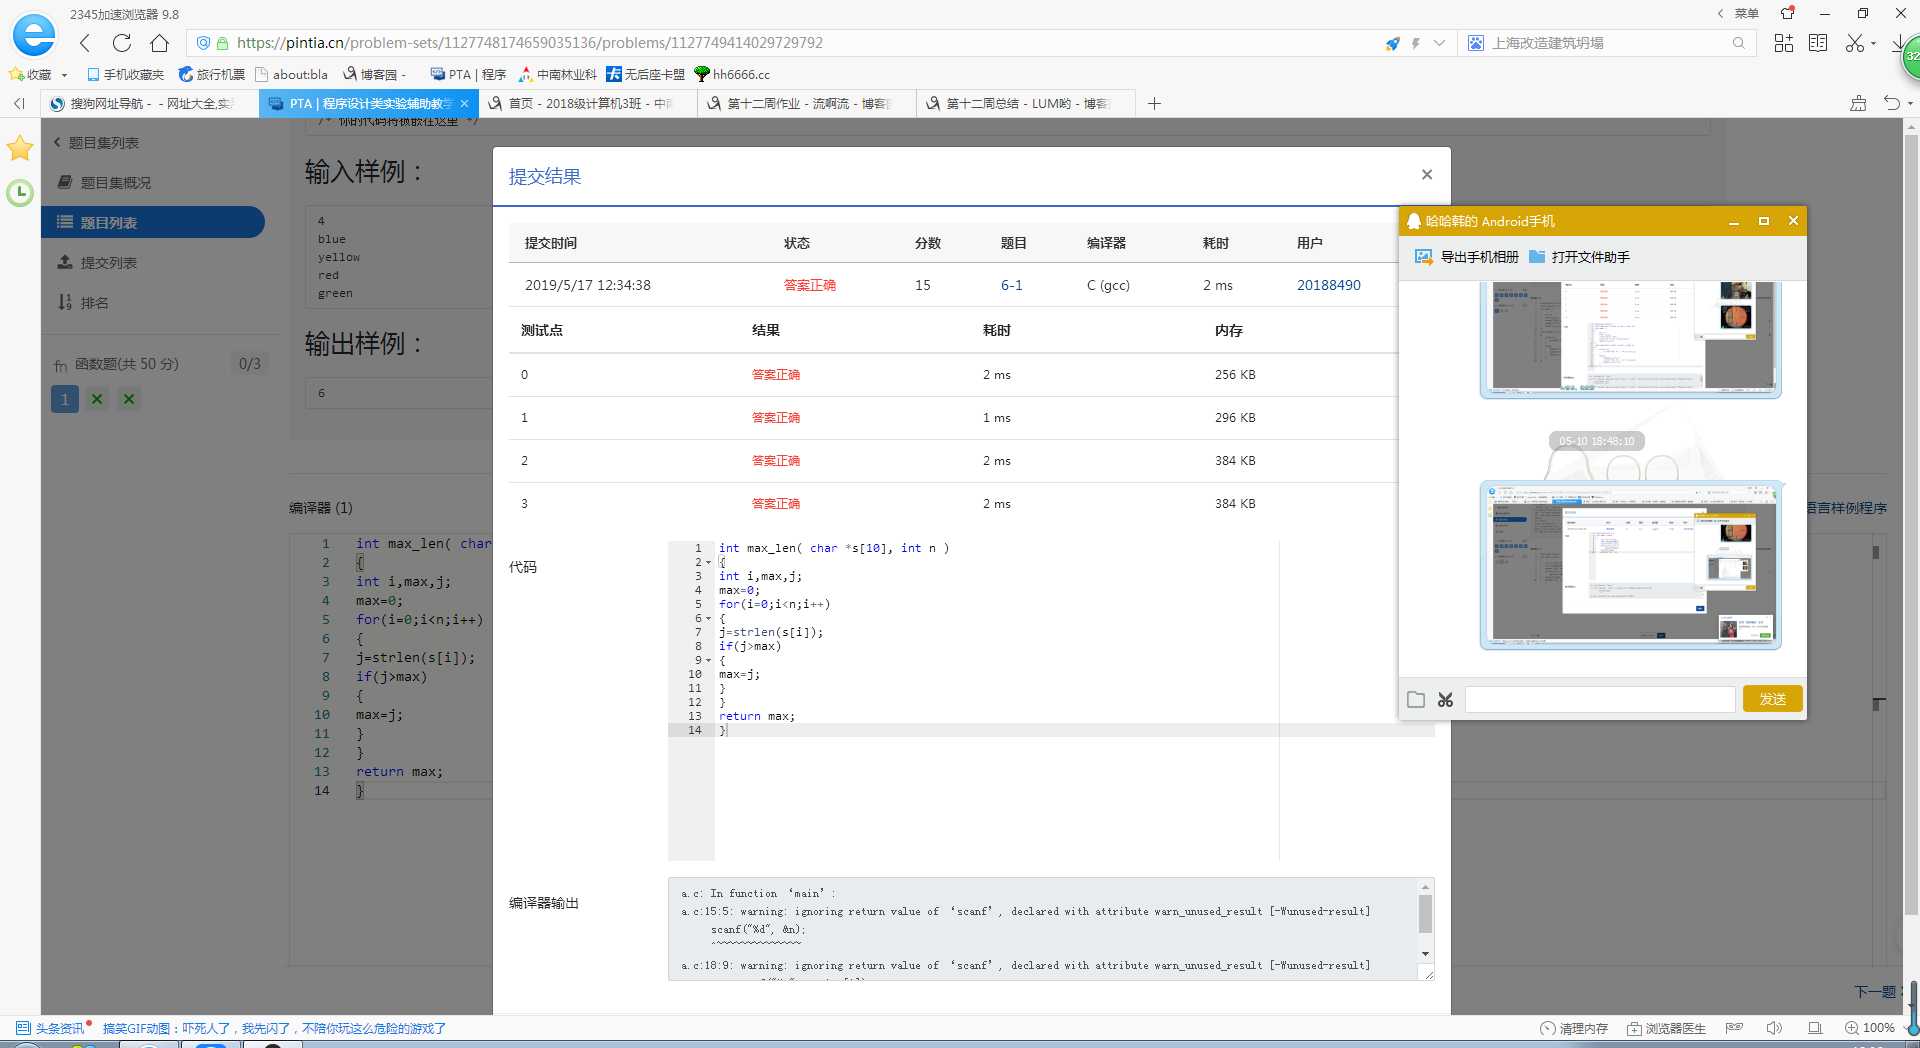Click the lightning speed mode icon
The width and height of the screenshot is (1920, 1048).
click(1416, 43)
